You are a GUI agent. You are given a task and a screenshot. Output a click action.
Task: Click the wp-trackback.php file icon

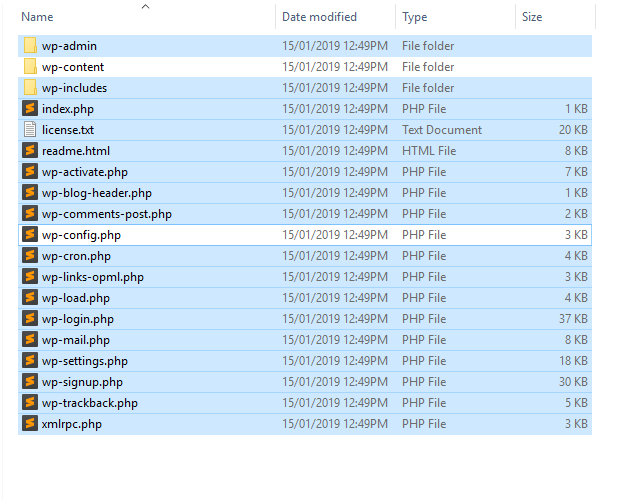point(30,402)
